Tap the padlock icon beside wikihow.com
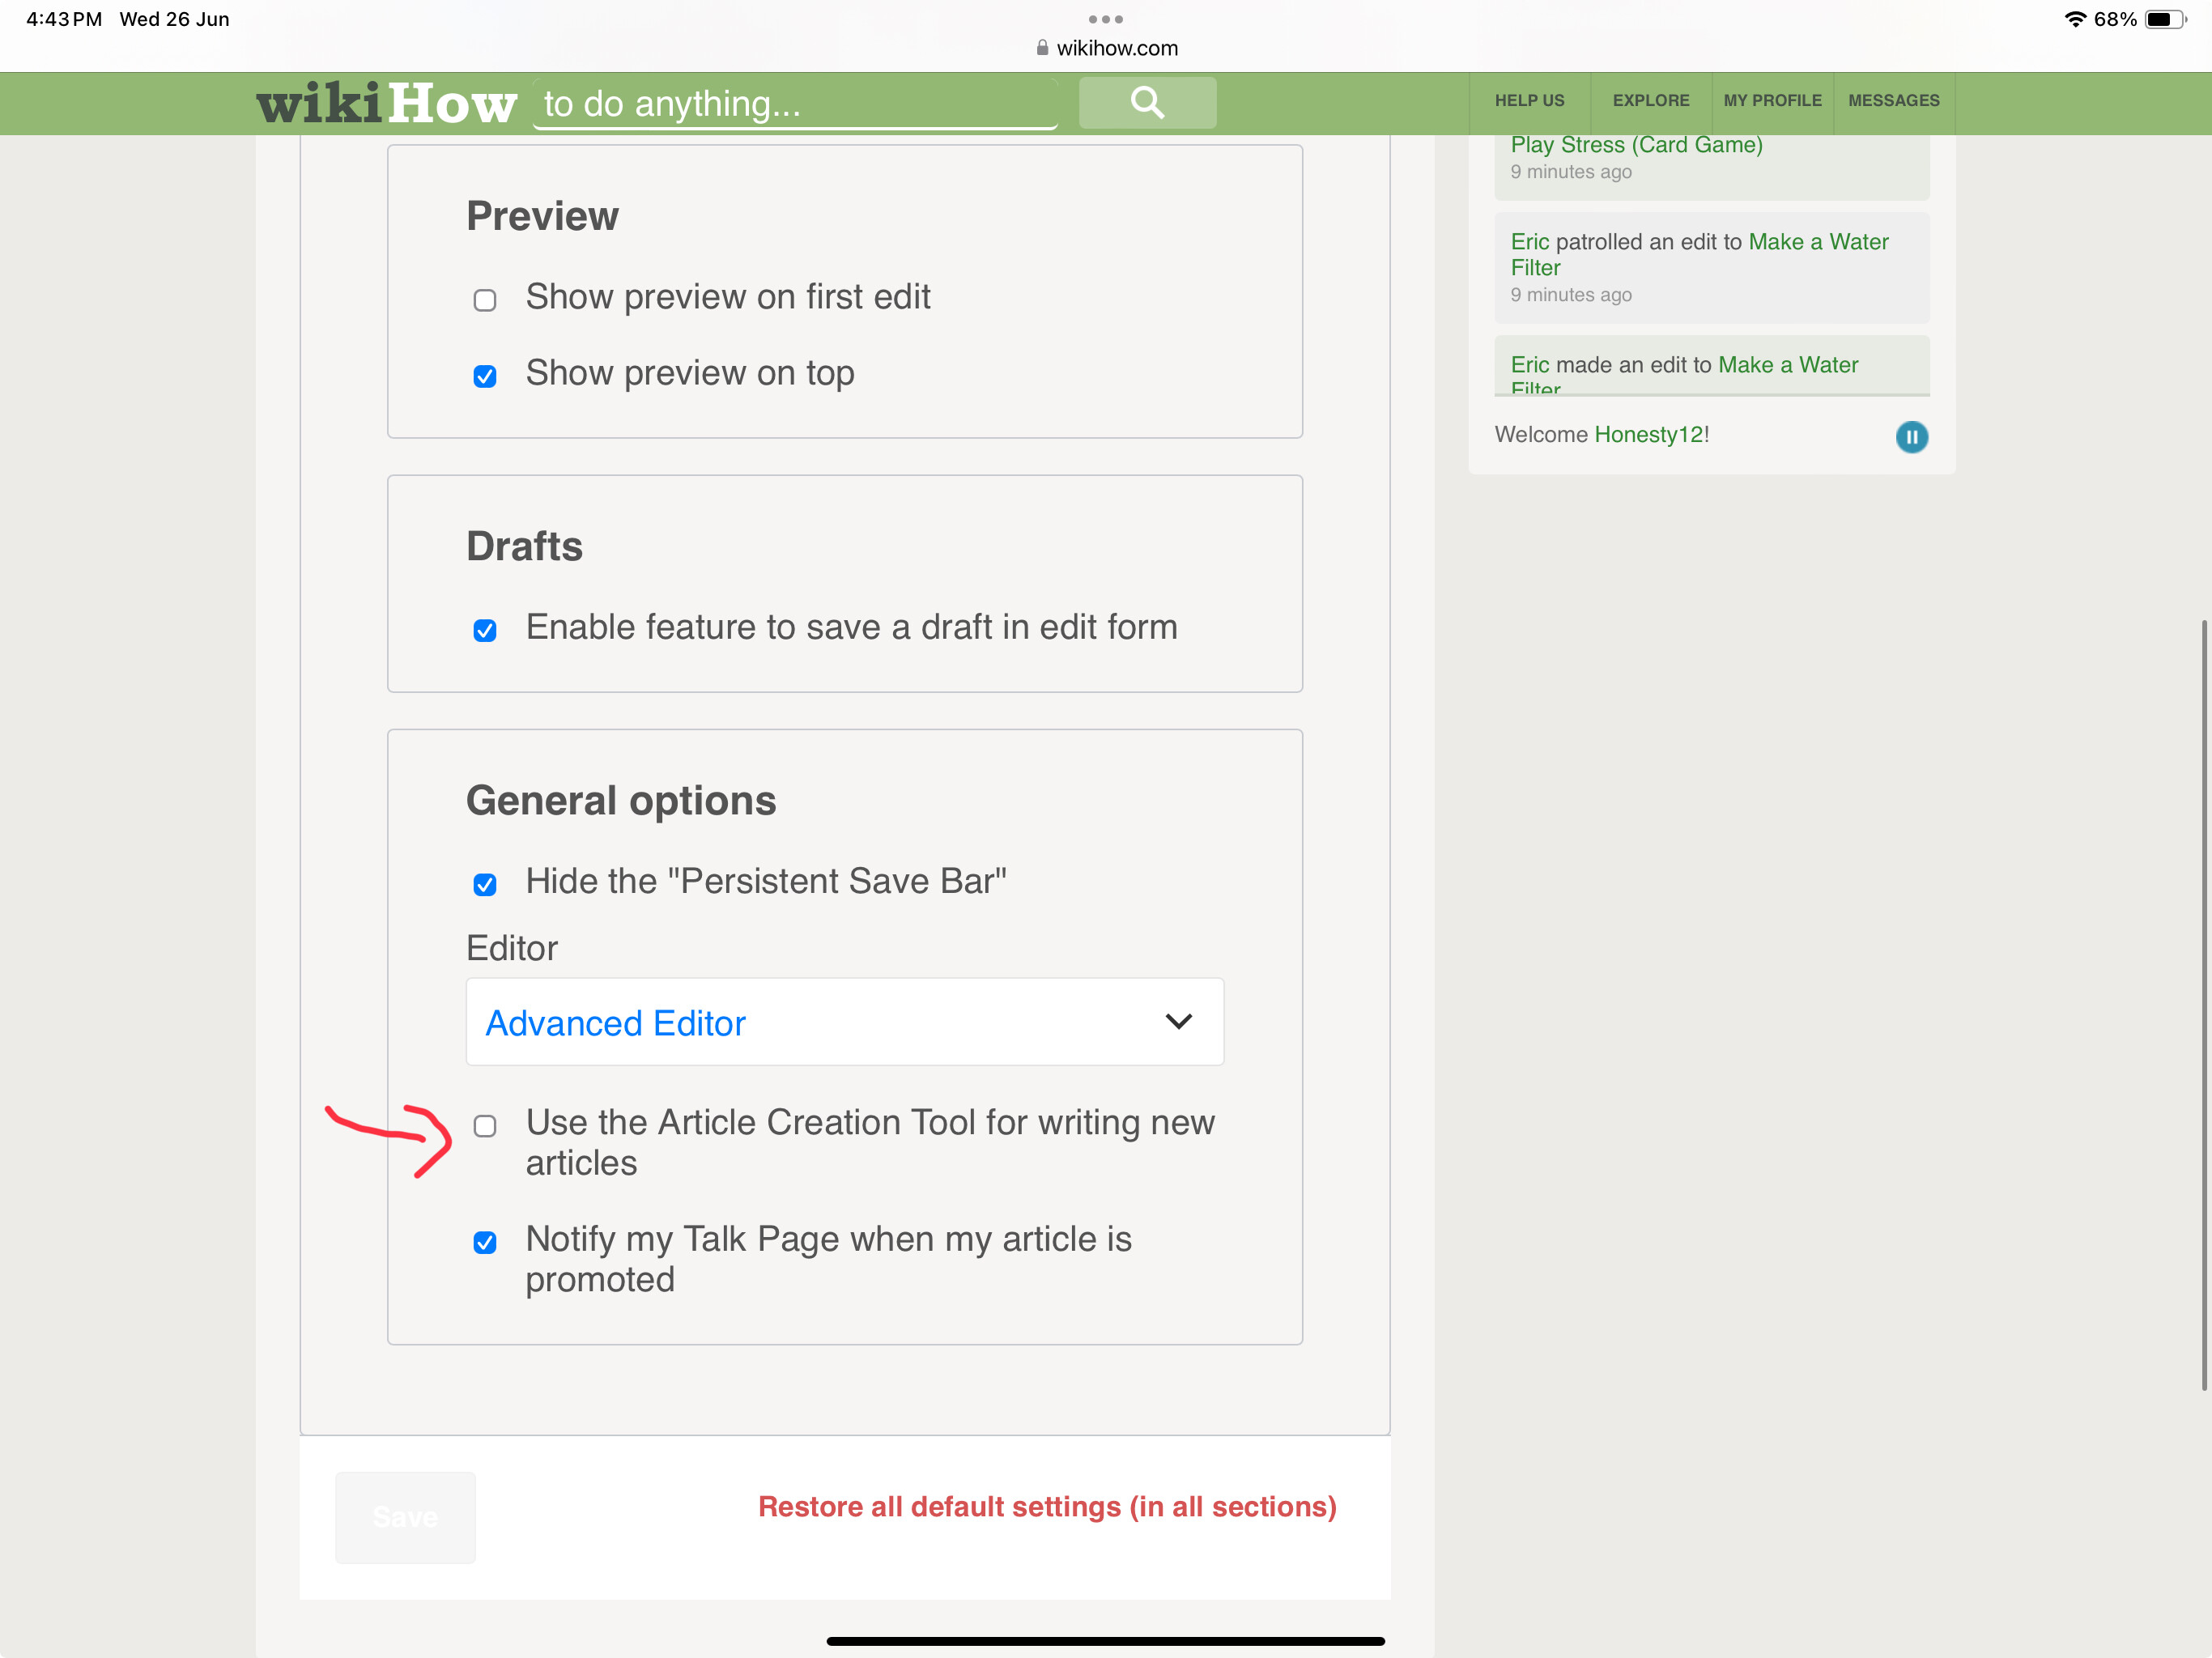 click(x=1042, y=48)
